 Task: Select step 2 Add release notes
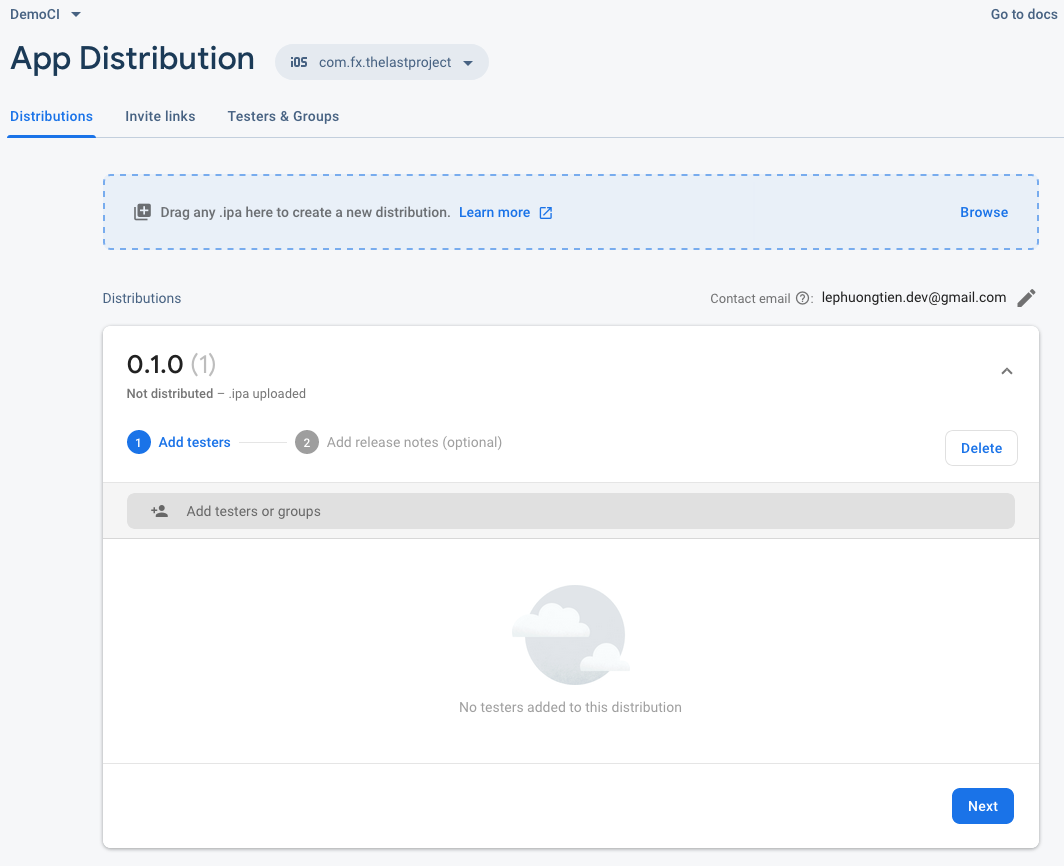pos(398,443)
